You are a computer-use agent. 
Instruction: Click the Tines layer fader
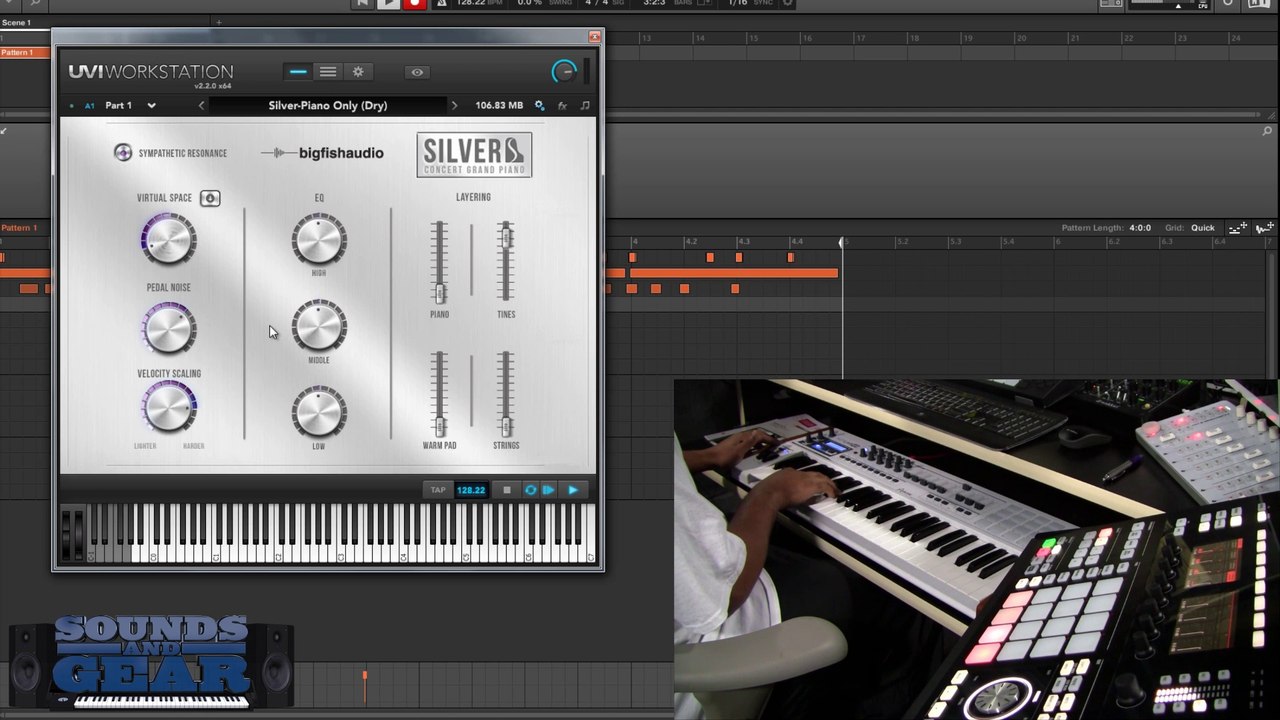506,238
